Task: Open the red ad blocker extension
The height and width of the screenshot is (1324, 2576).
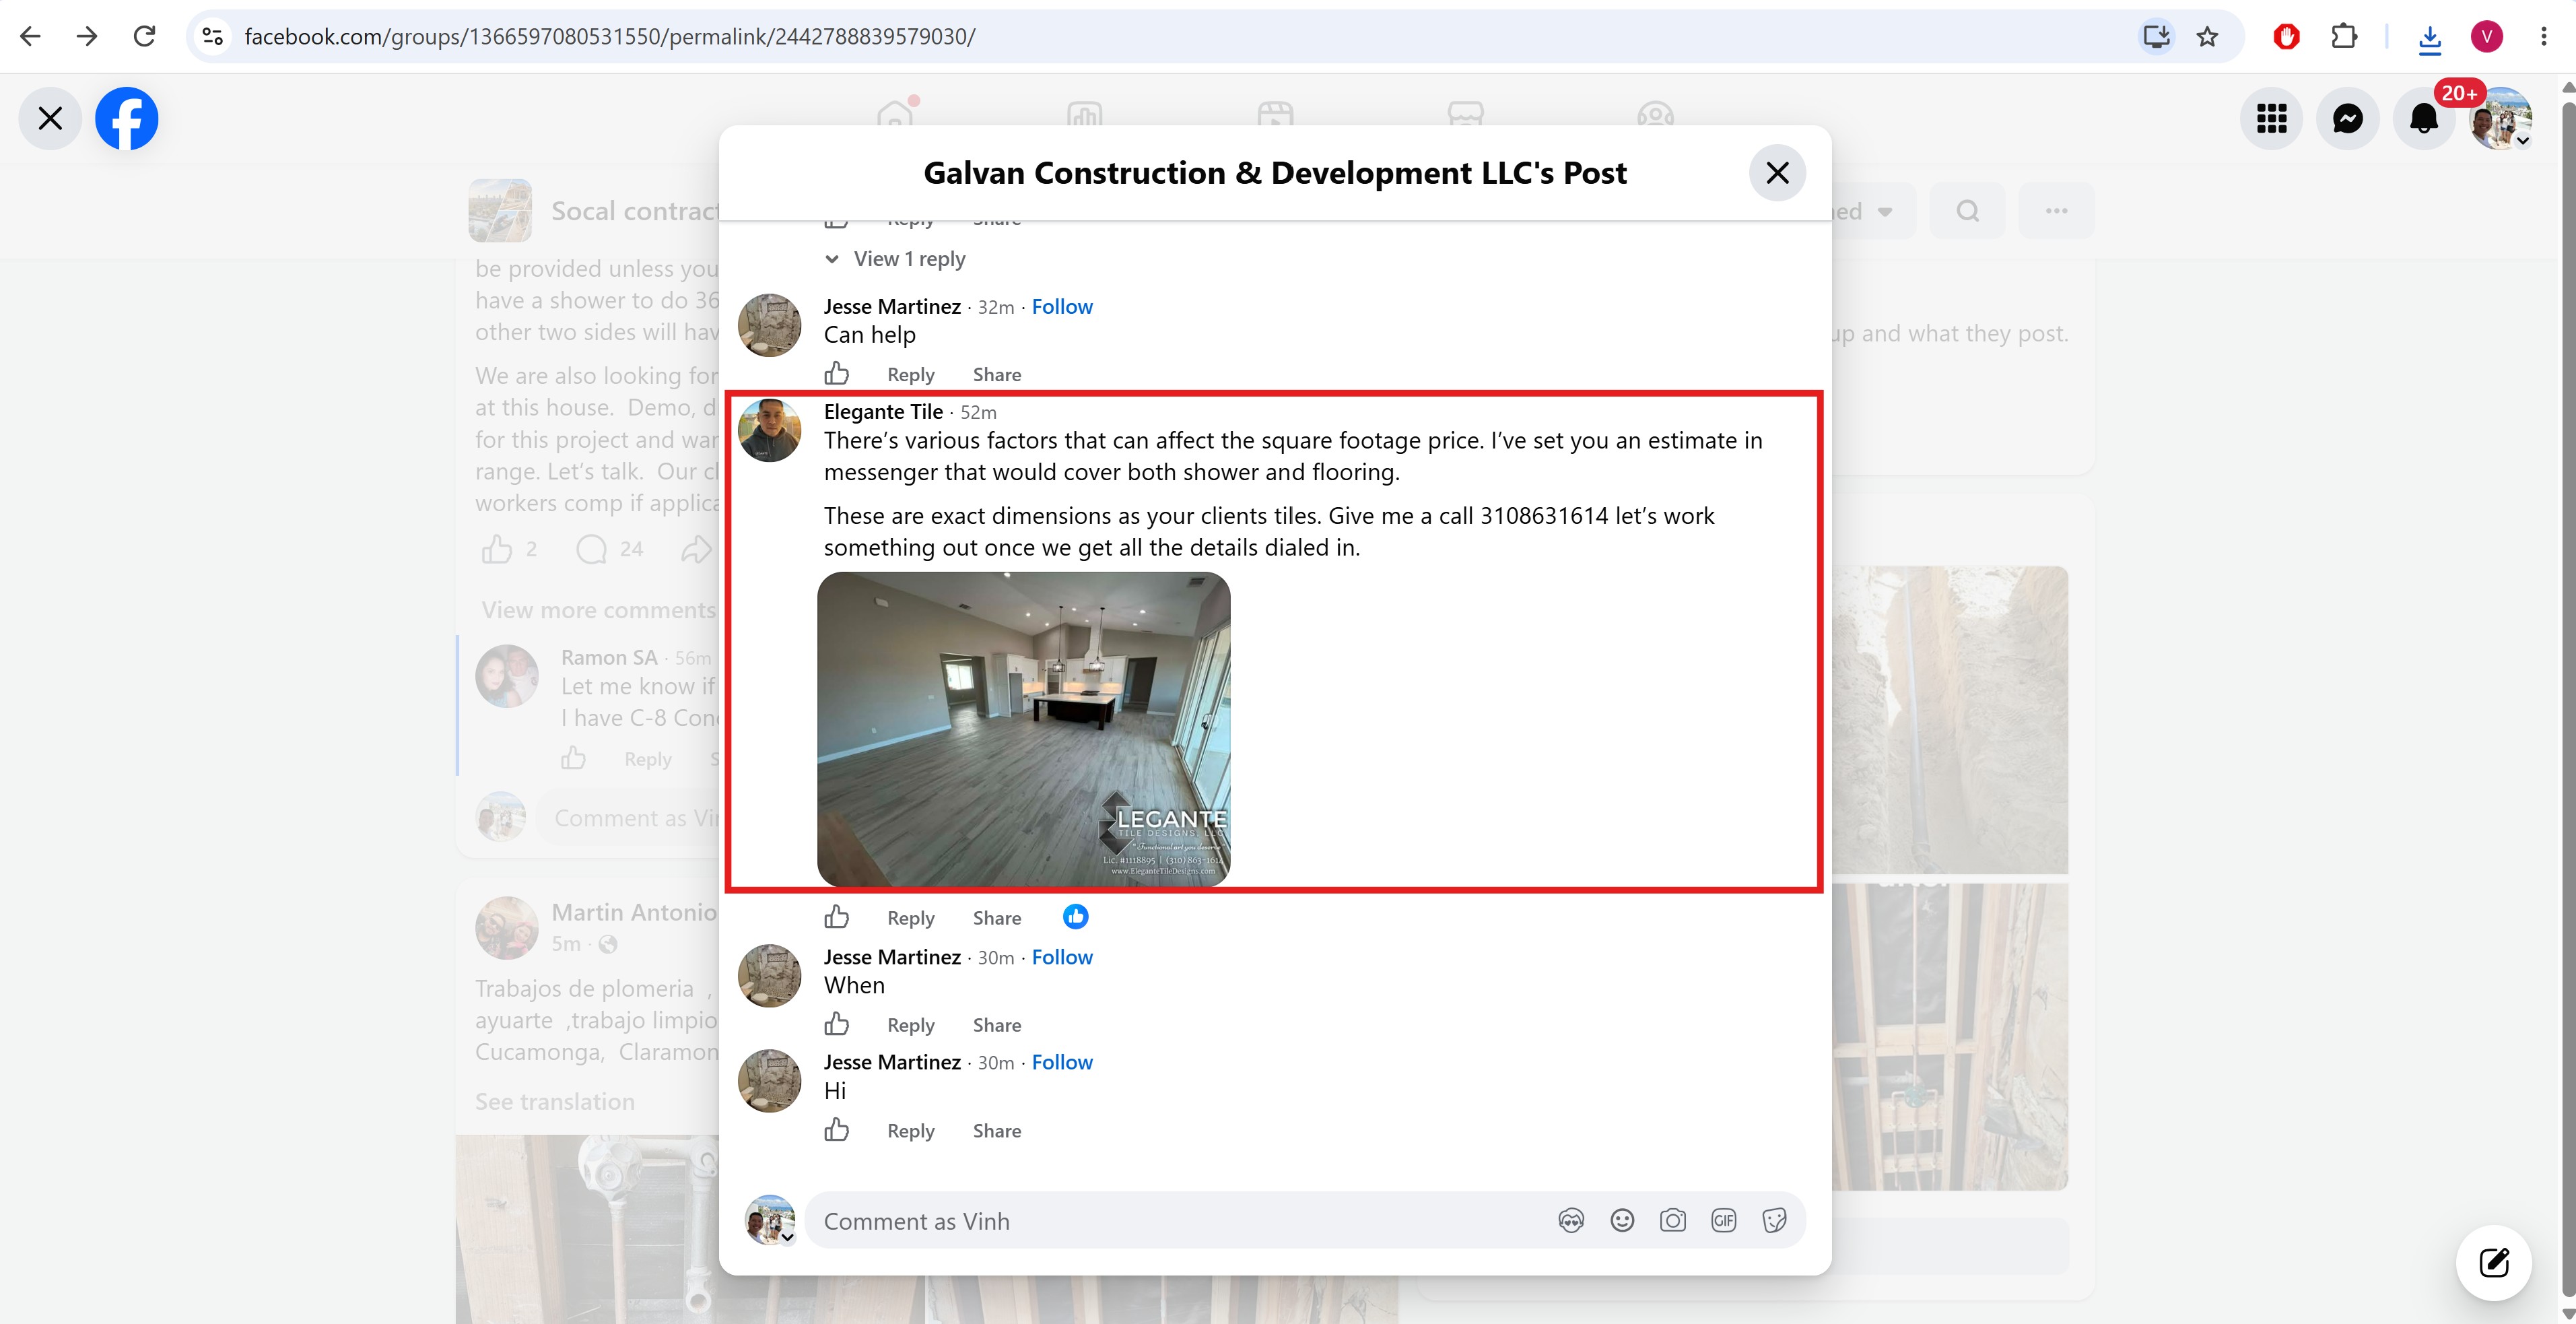Action: pos(2286,37)
